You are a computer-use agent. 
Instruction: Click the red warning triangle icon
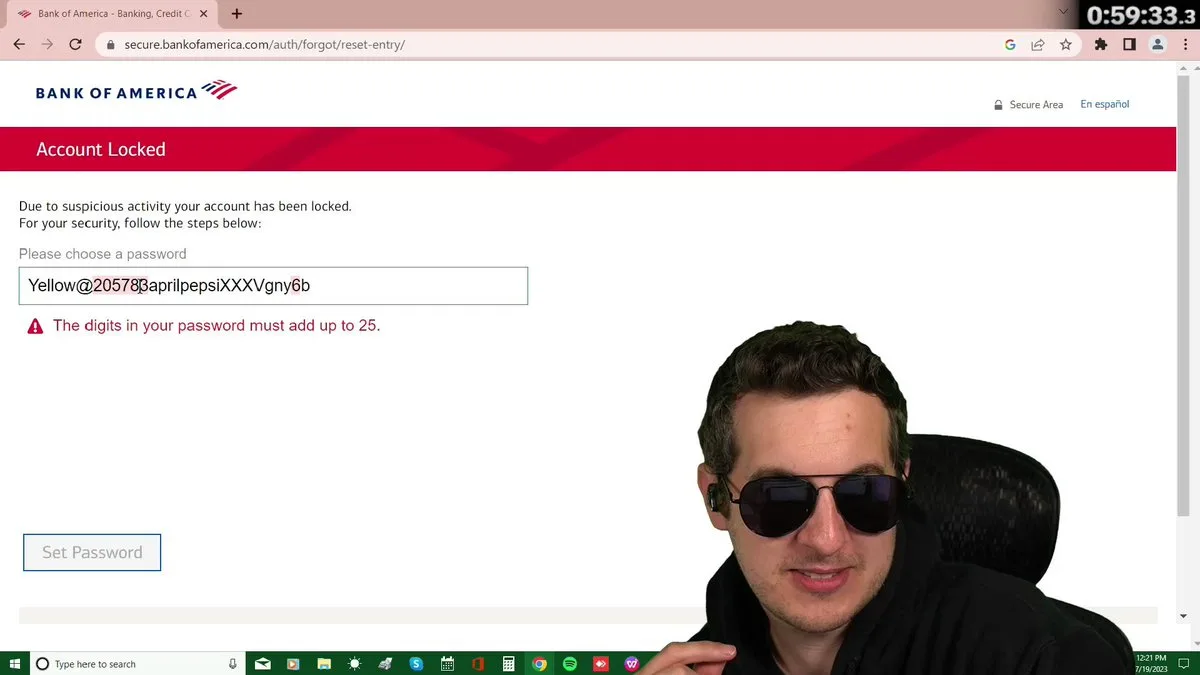pyautogui.click(x=36, y=326)
